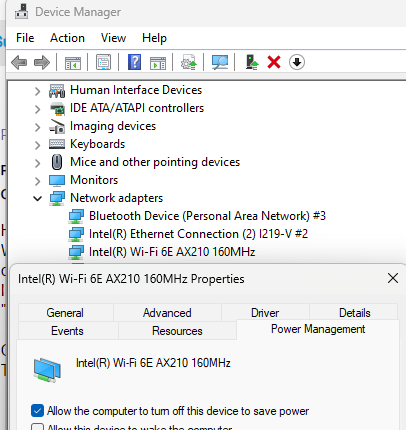Image resolution: width=406 pixels, height=430 pixels.
Task: Select the Human Interface Devices label
Action: pyautogui.click(x=136, y=90)
